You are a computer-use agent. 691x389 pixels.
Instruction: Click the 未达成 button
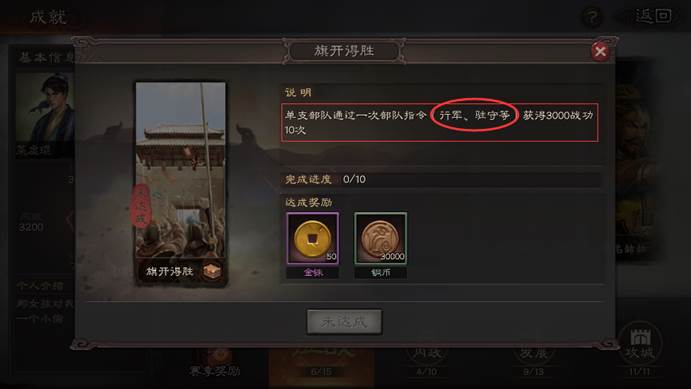(344, 322)
